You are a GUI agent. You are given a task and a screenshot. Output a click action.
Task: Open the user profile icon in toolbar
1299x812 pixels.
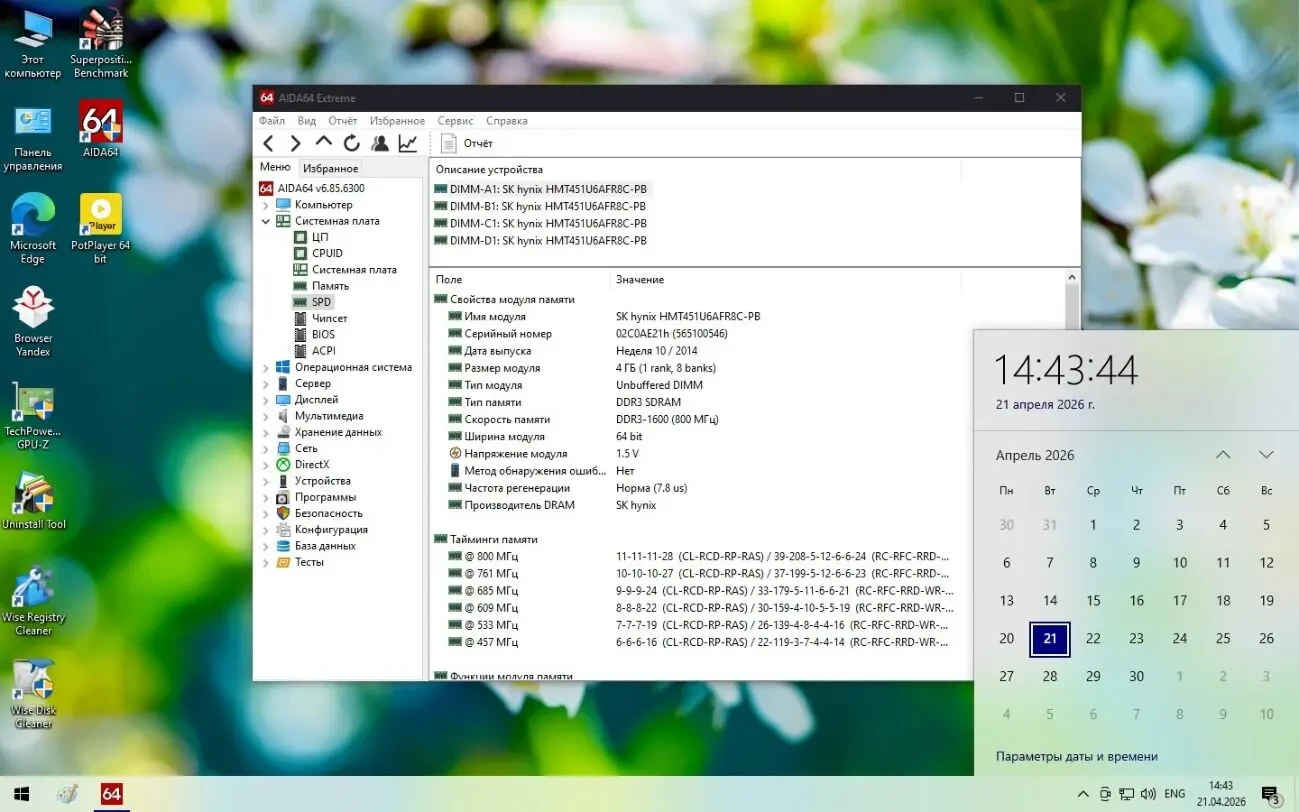[x=379, y=144]
